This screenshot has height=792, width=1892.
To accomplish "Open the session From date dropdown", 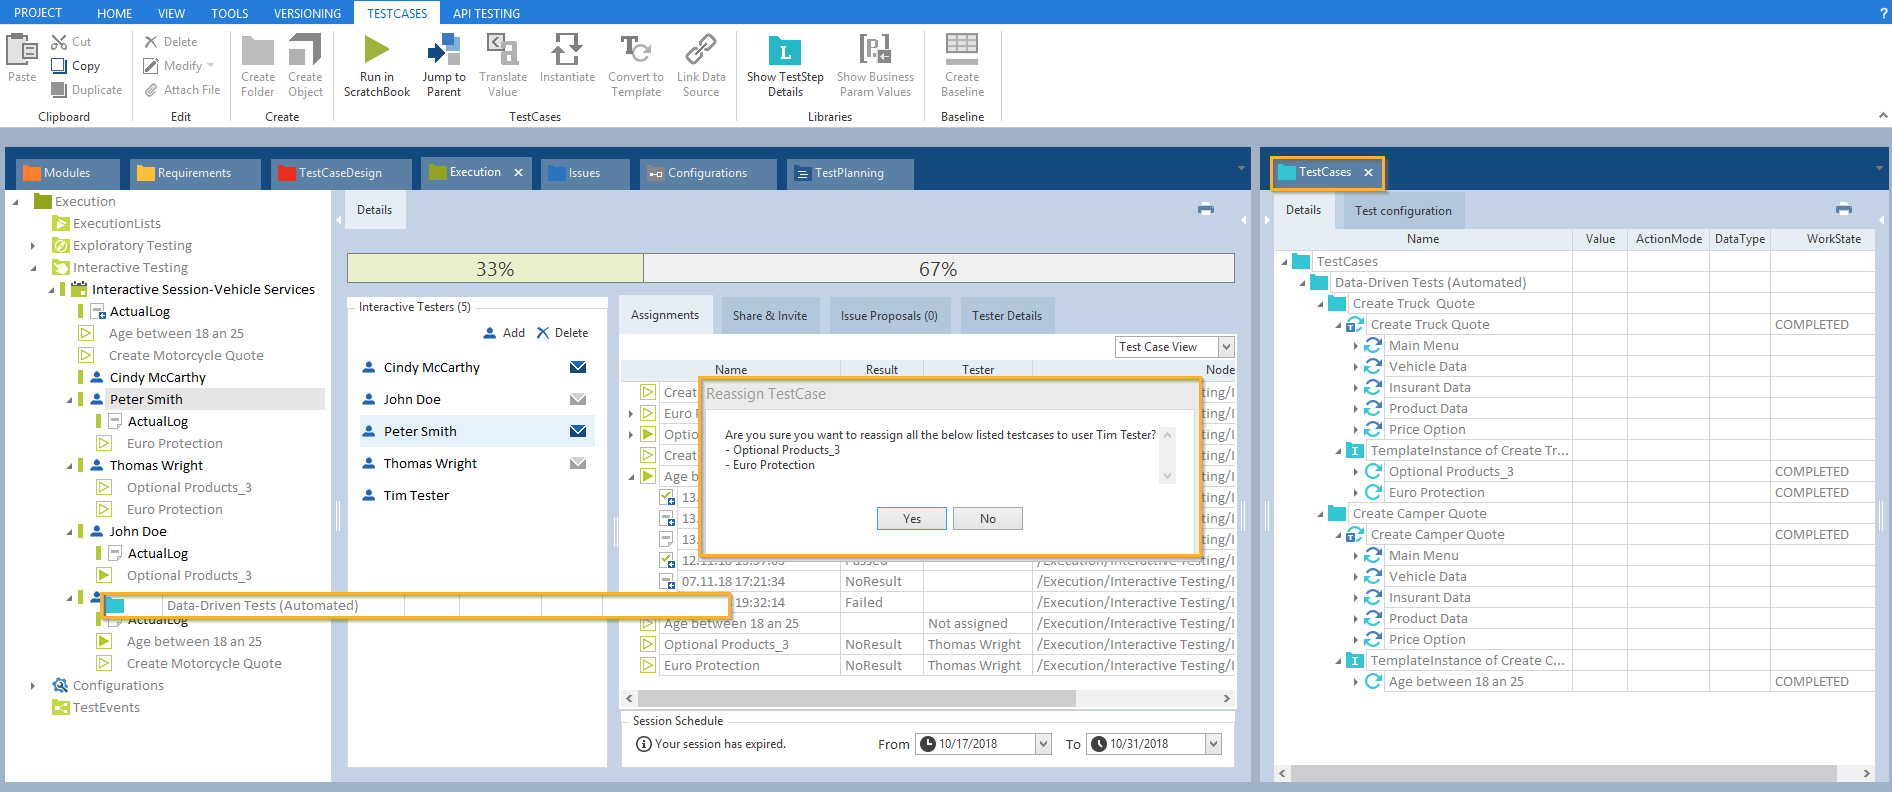I will pyautogui.click(x=1043, y=744).
